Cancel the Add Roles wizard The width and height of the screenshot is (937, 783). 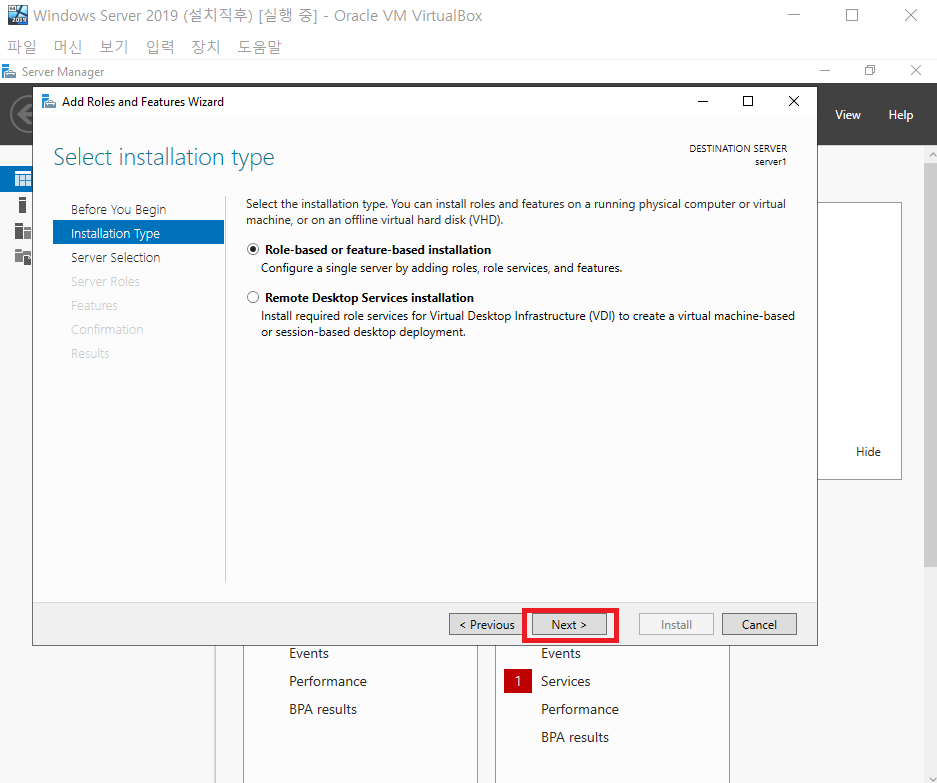[759, 625]
